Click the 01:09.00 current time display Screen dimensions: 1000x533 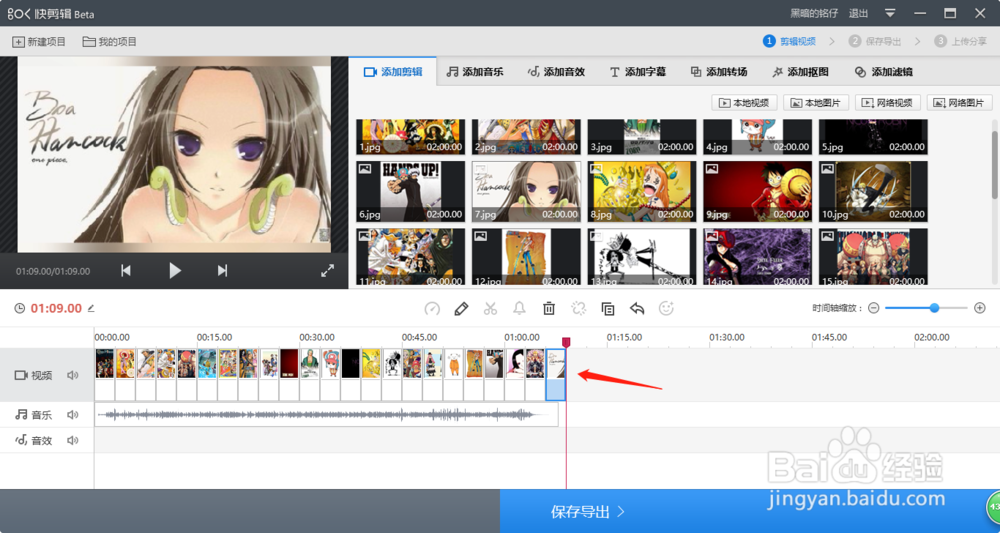(56, 309)
